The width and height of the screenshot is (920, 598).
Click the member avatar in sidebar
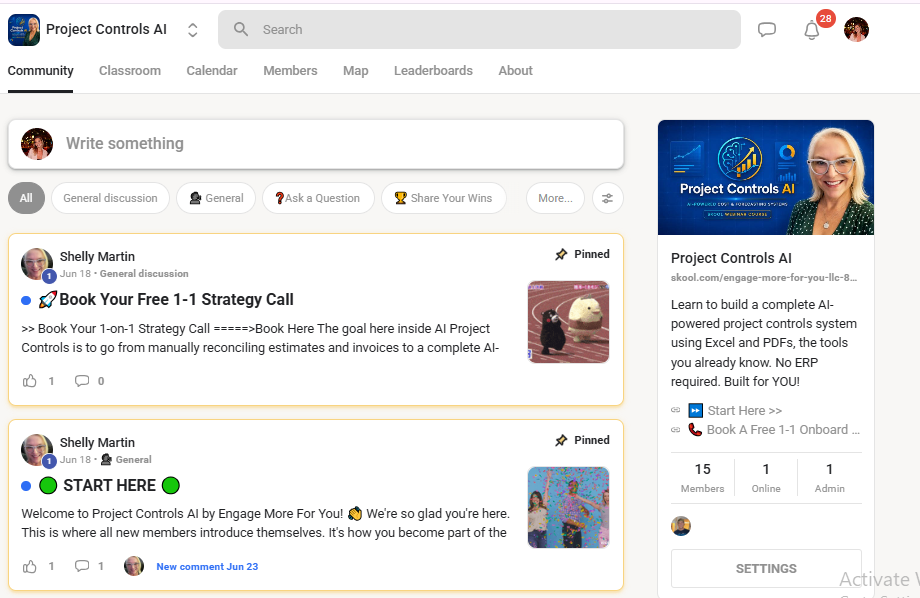coord(681,526)
